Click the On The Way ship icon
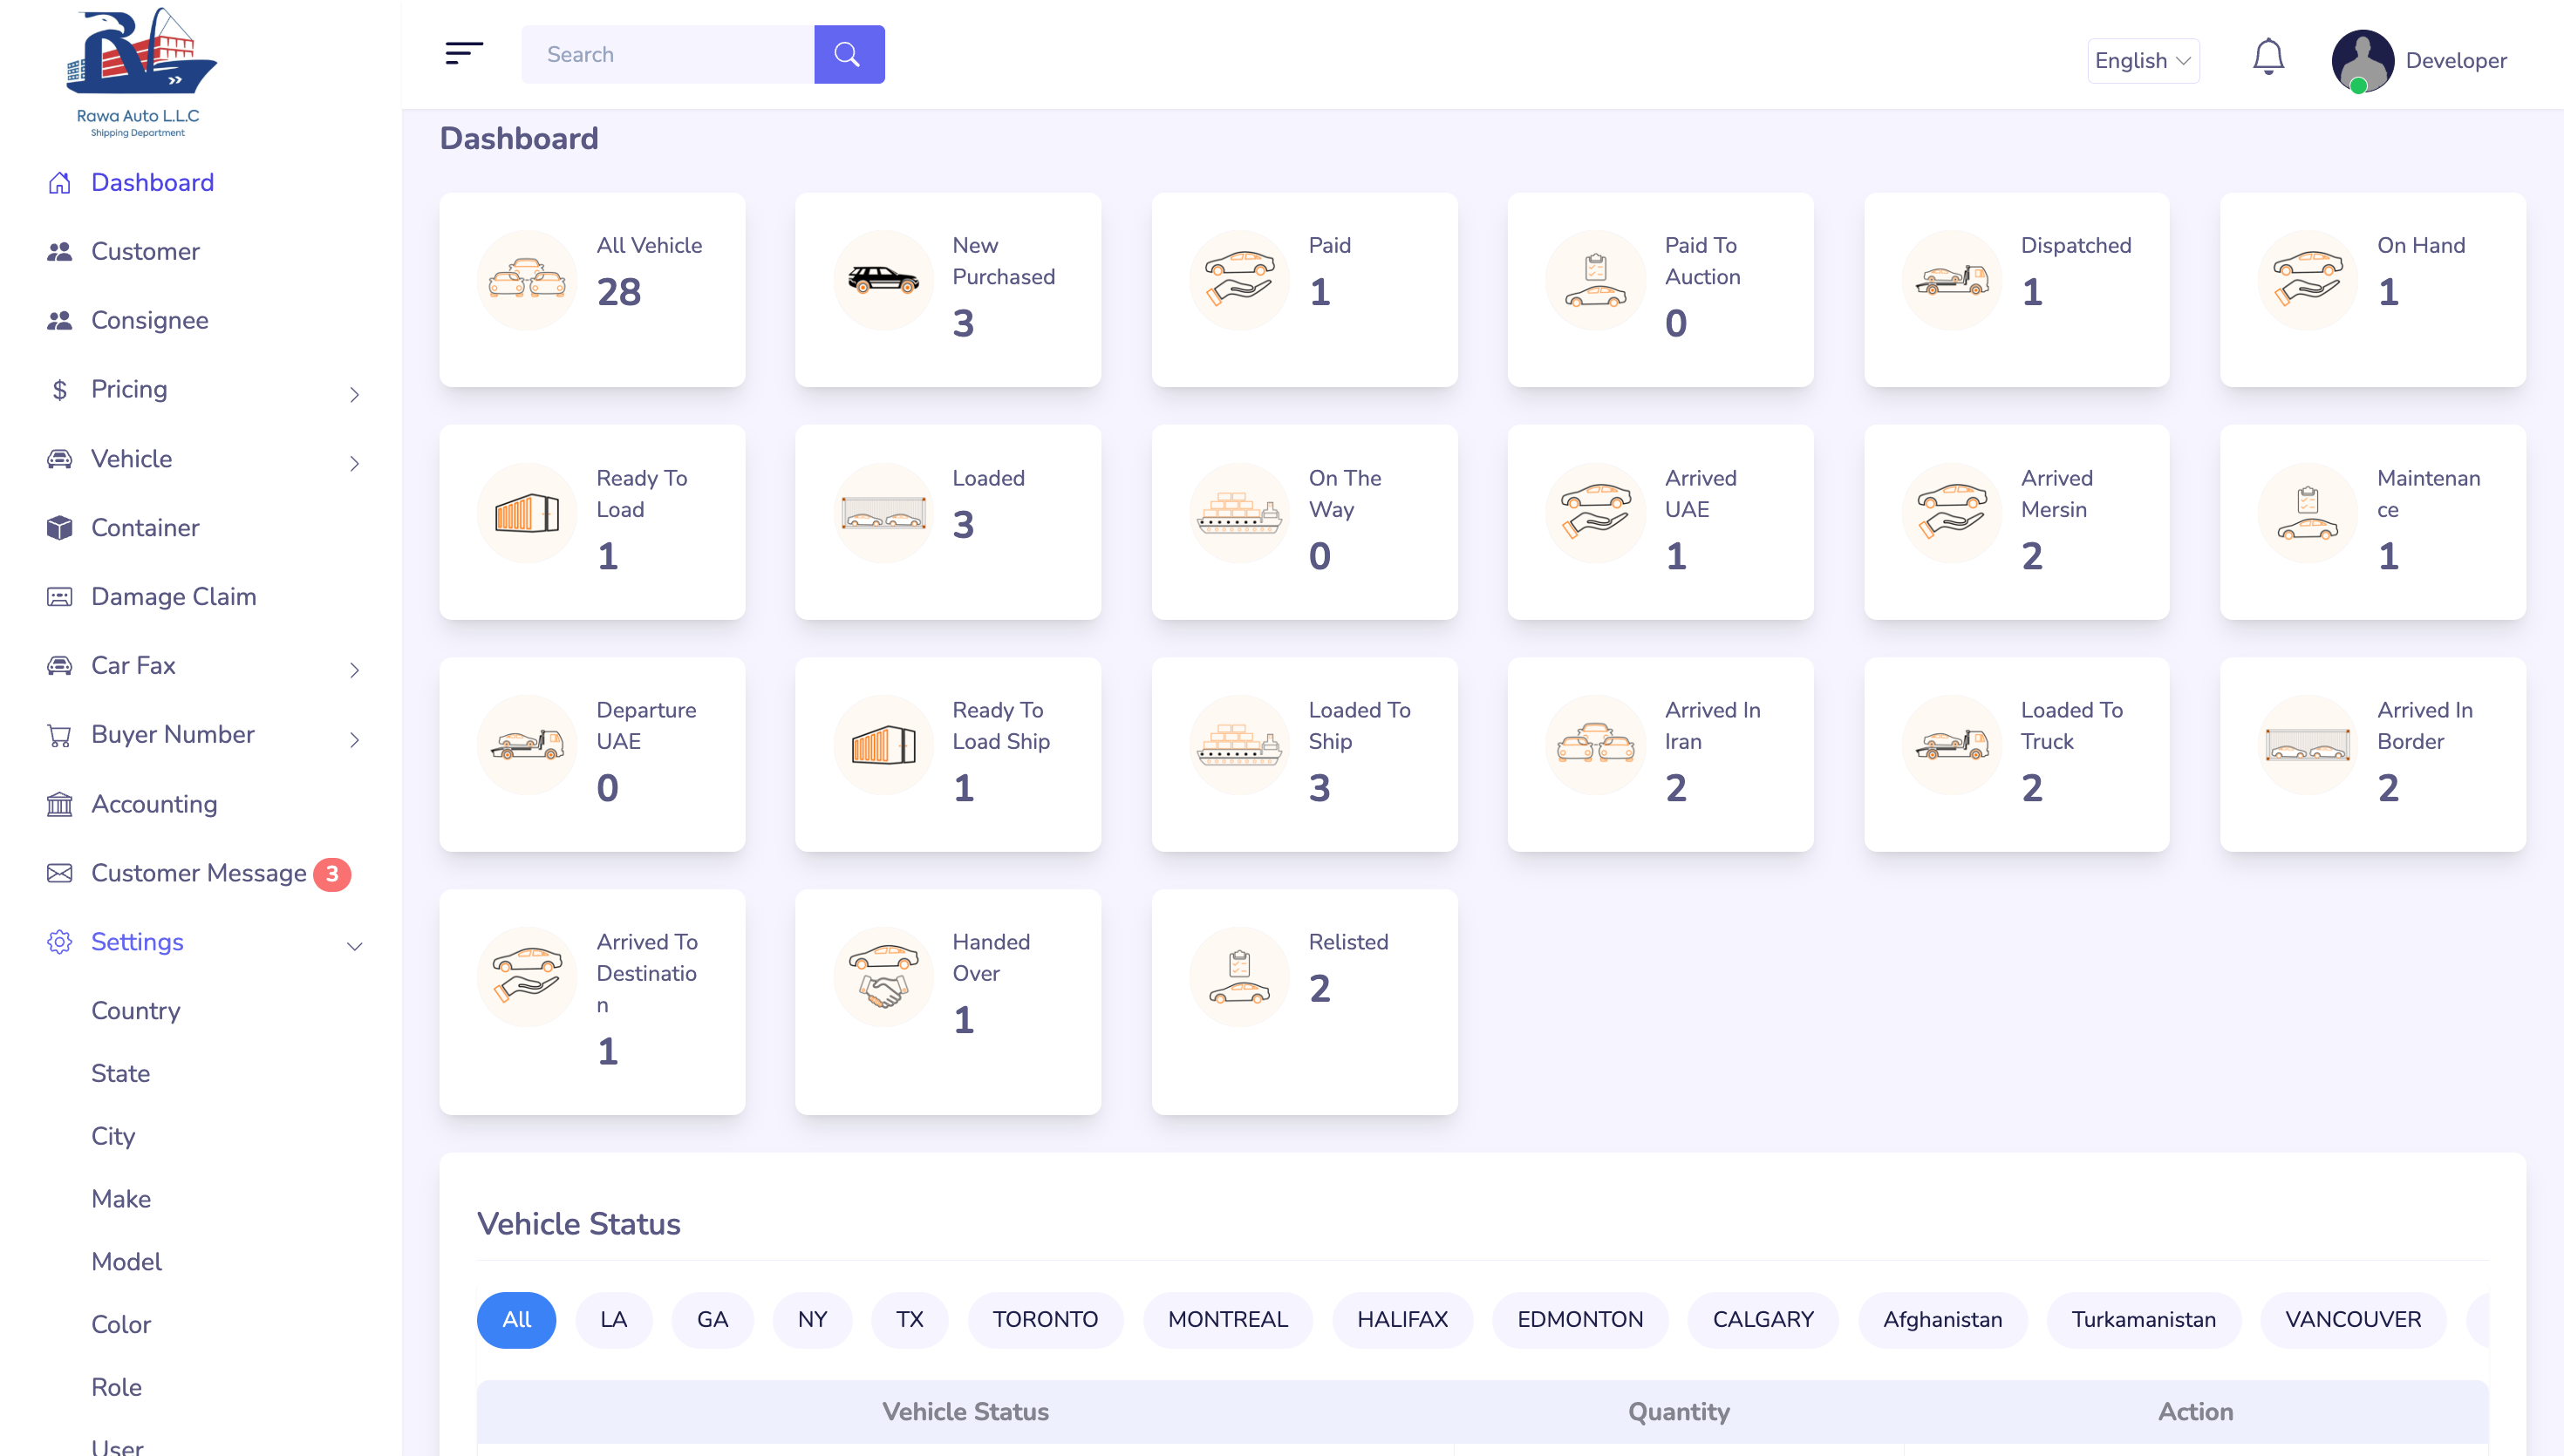Screen dimensions: 2564x1456 coord(1238,513)
